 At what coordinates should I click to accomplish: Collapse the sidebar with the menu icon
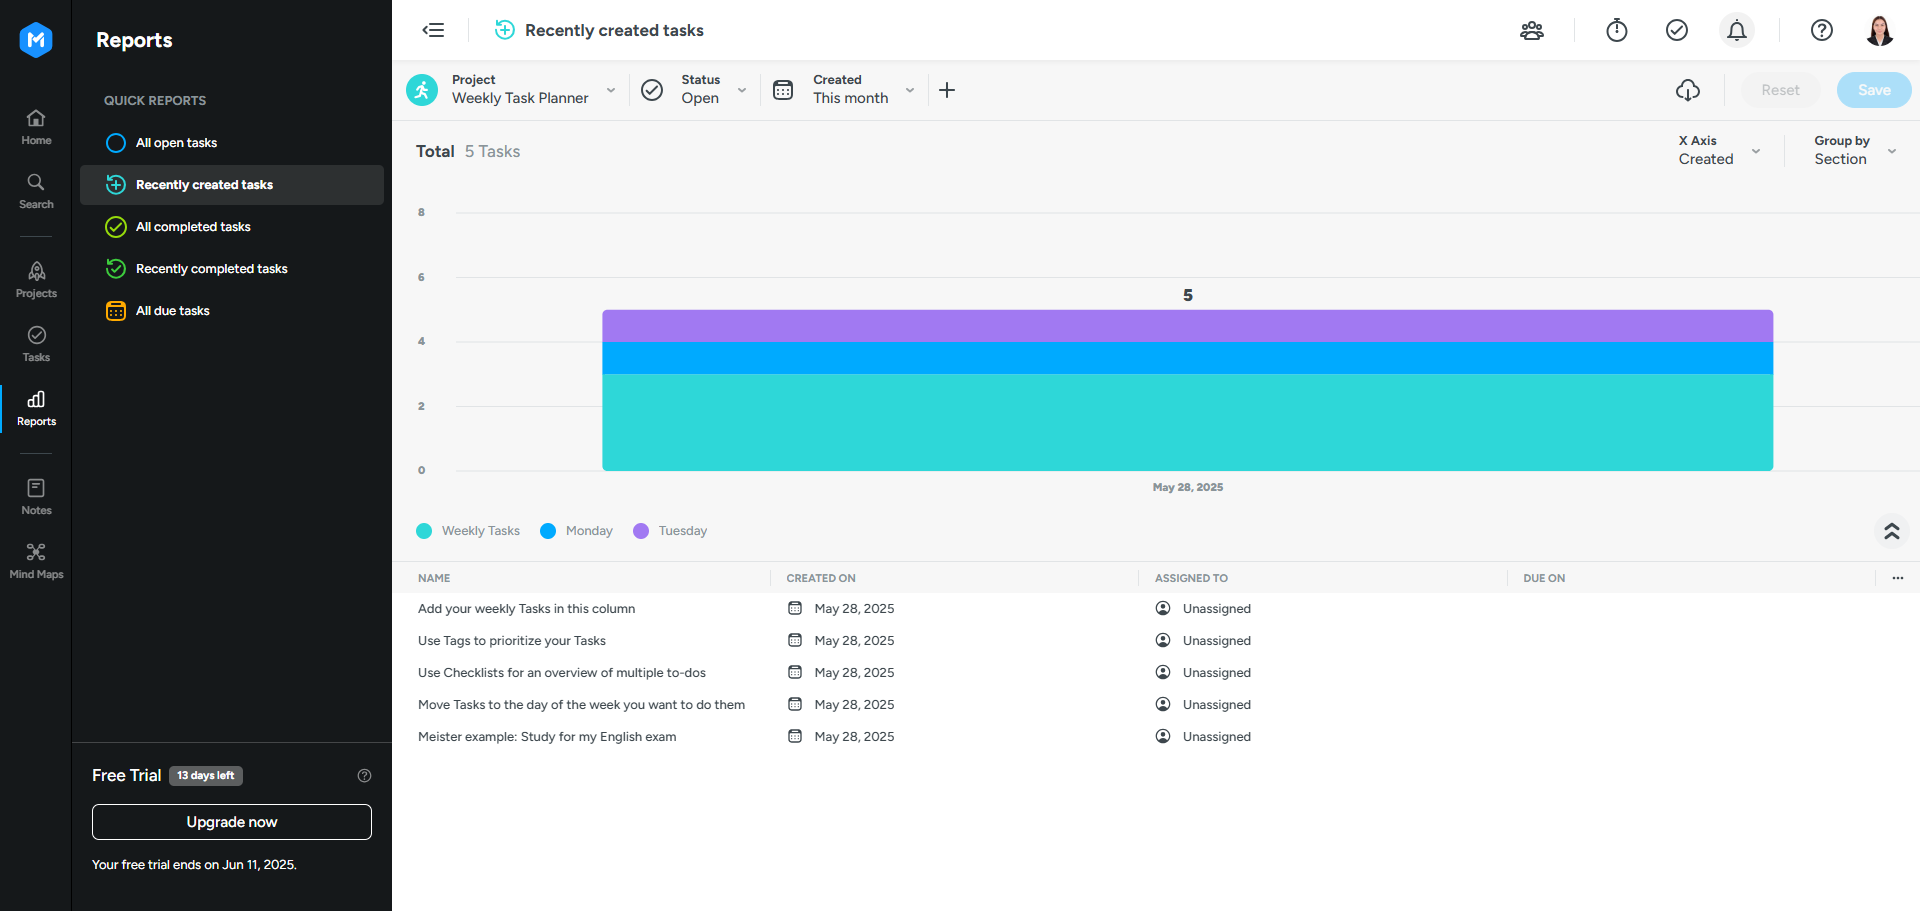[433, 30]
